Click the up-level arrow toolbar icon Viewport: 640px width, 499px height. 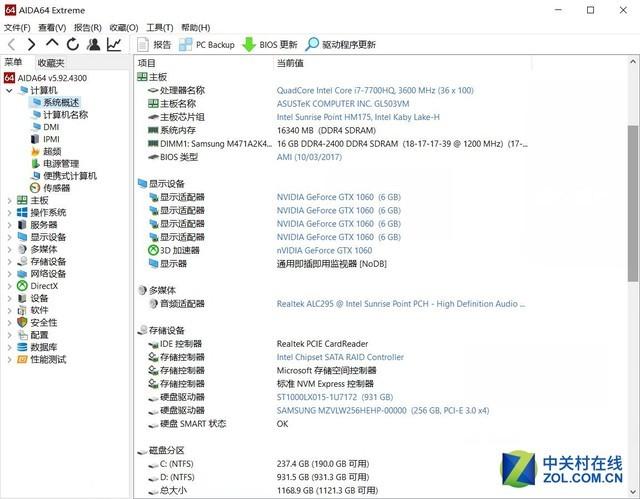point(52,43)
